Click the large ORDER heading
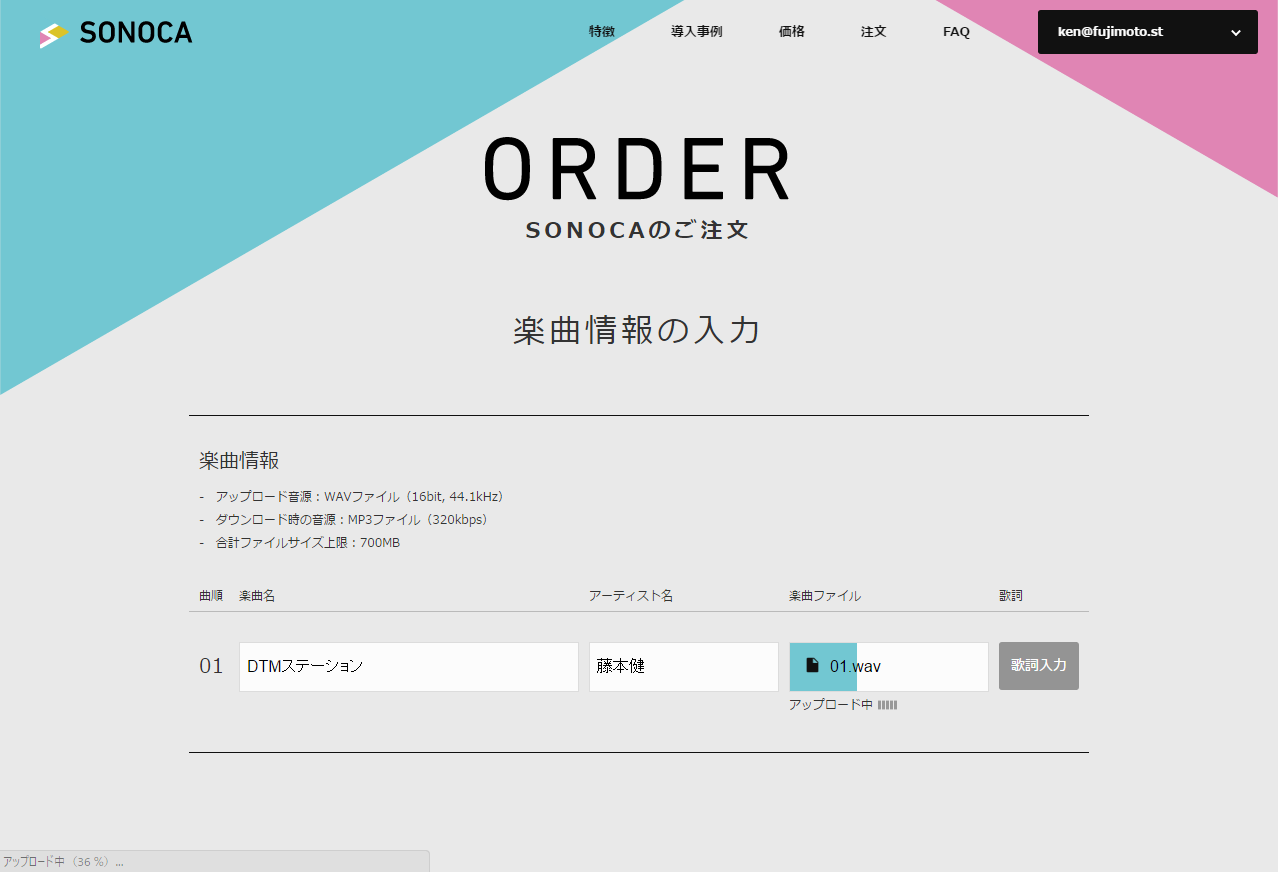Viewport: 1278px width, 872px height. coord(638,168)
